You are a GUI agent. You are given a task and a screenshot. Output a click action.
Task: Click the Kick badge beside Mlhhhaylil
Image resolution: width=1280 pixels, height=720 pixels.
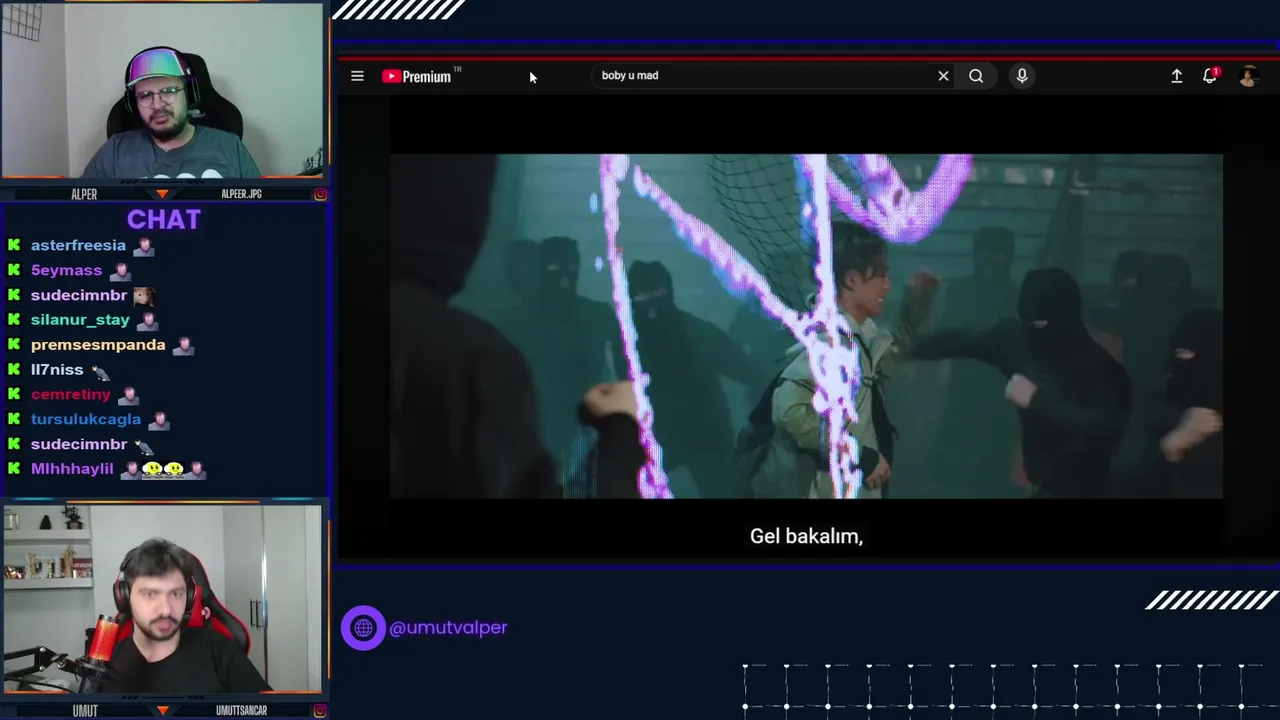click(x=14, y=469)
